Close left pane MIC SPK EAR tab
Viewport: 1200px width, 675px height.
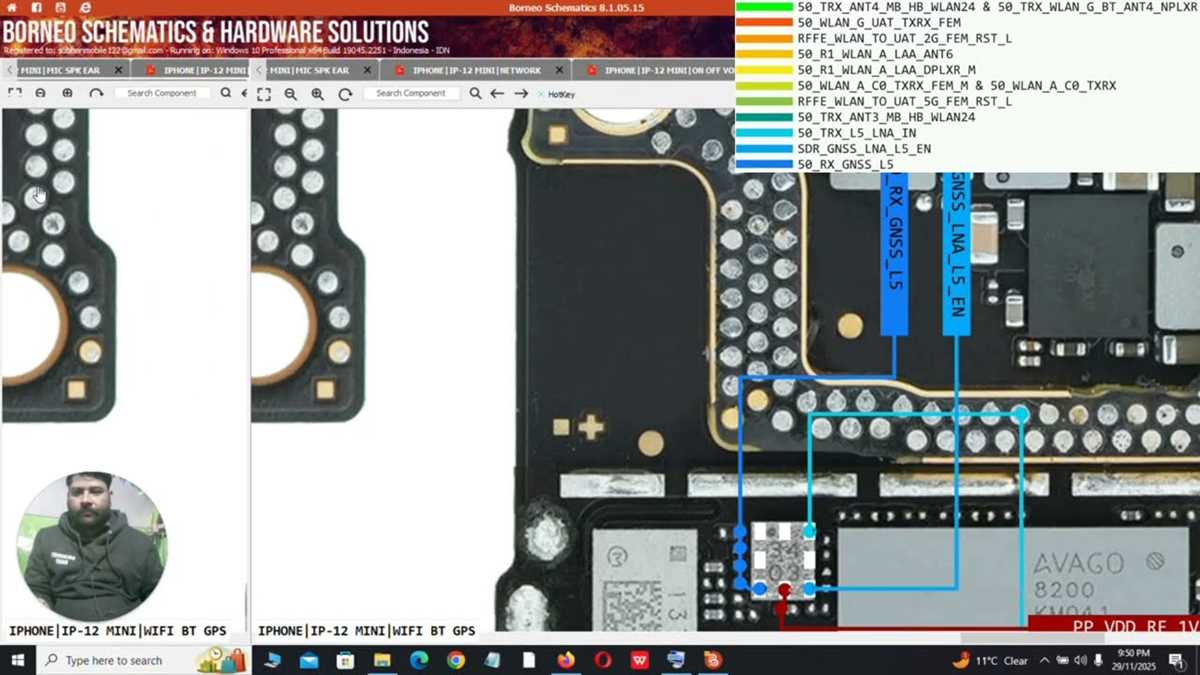click(x=118, y=70)
